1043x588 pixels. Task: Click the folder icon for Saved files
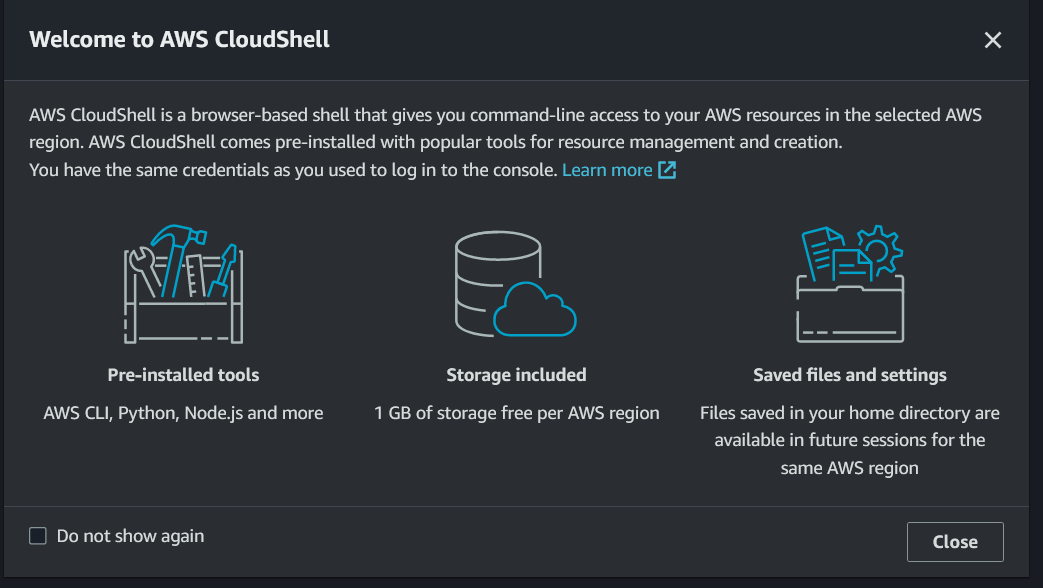point(850,284)
